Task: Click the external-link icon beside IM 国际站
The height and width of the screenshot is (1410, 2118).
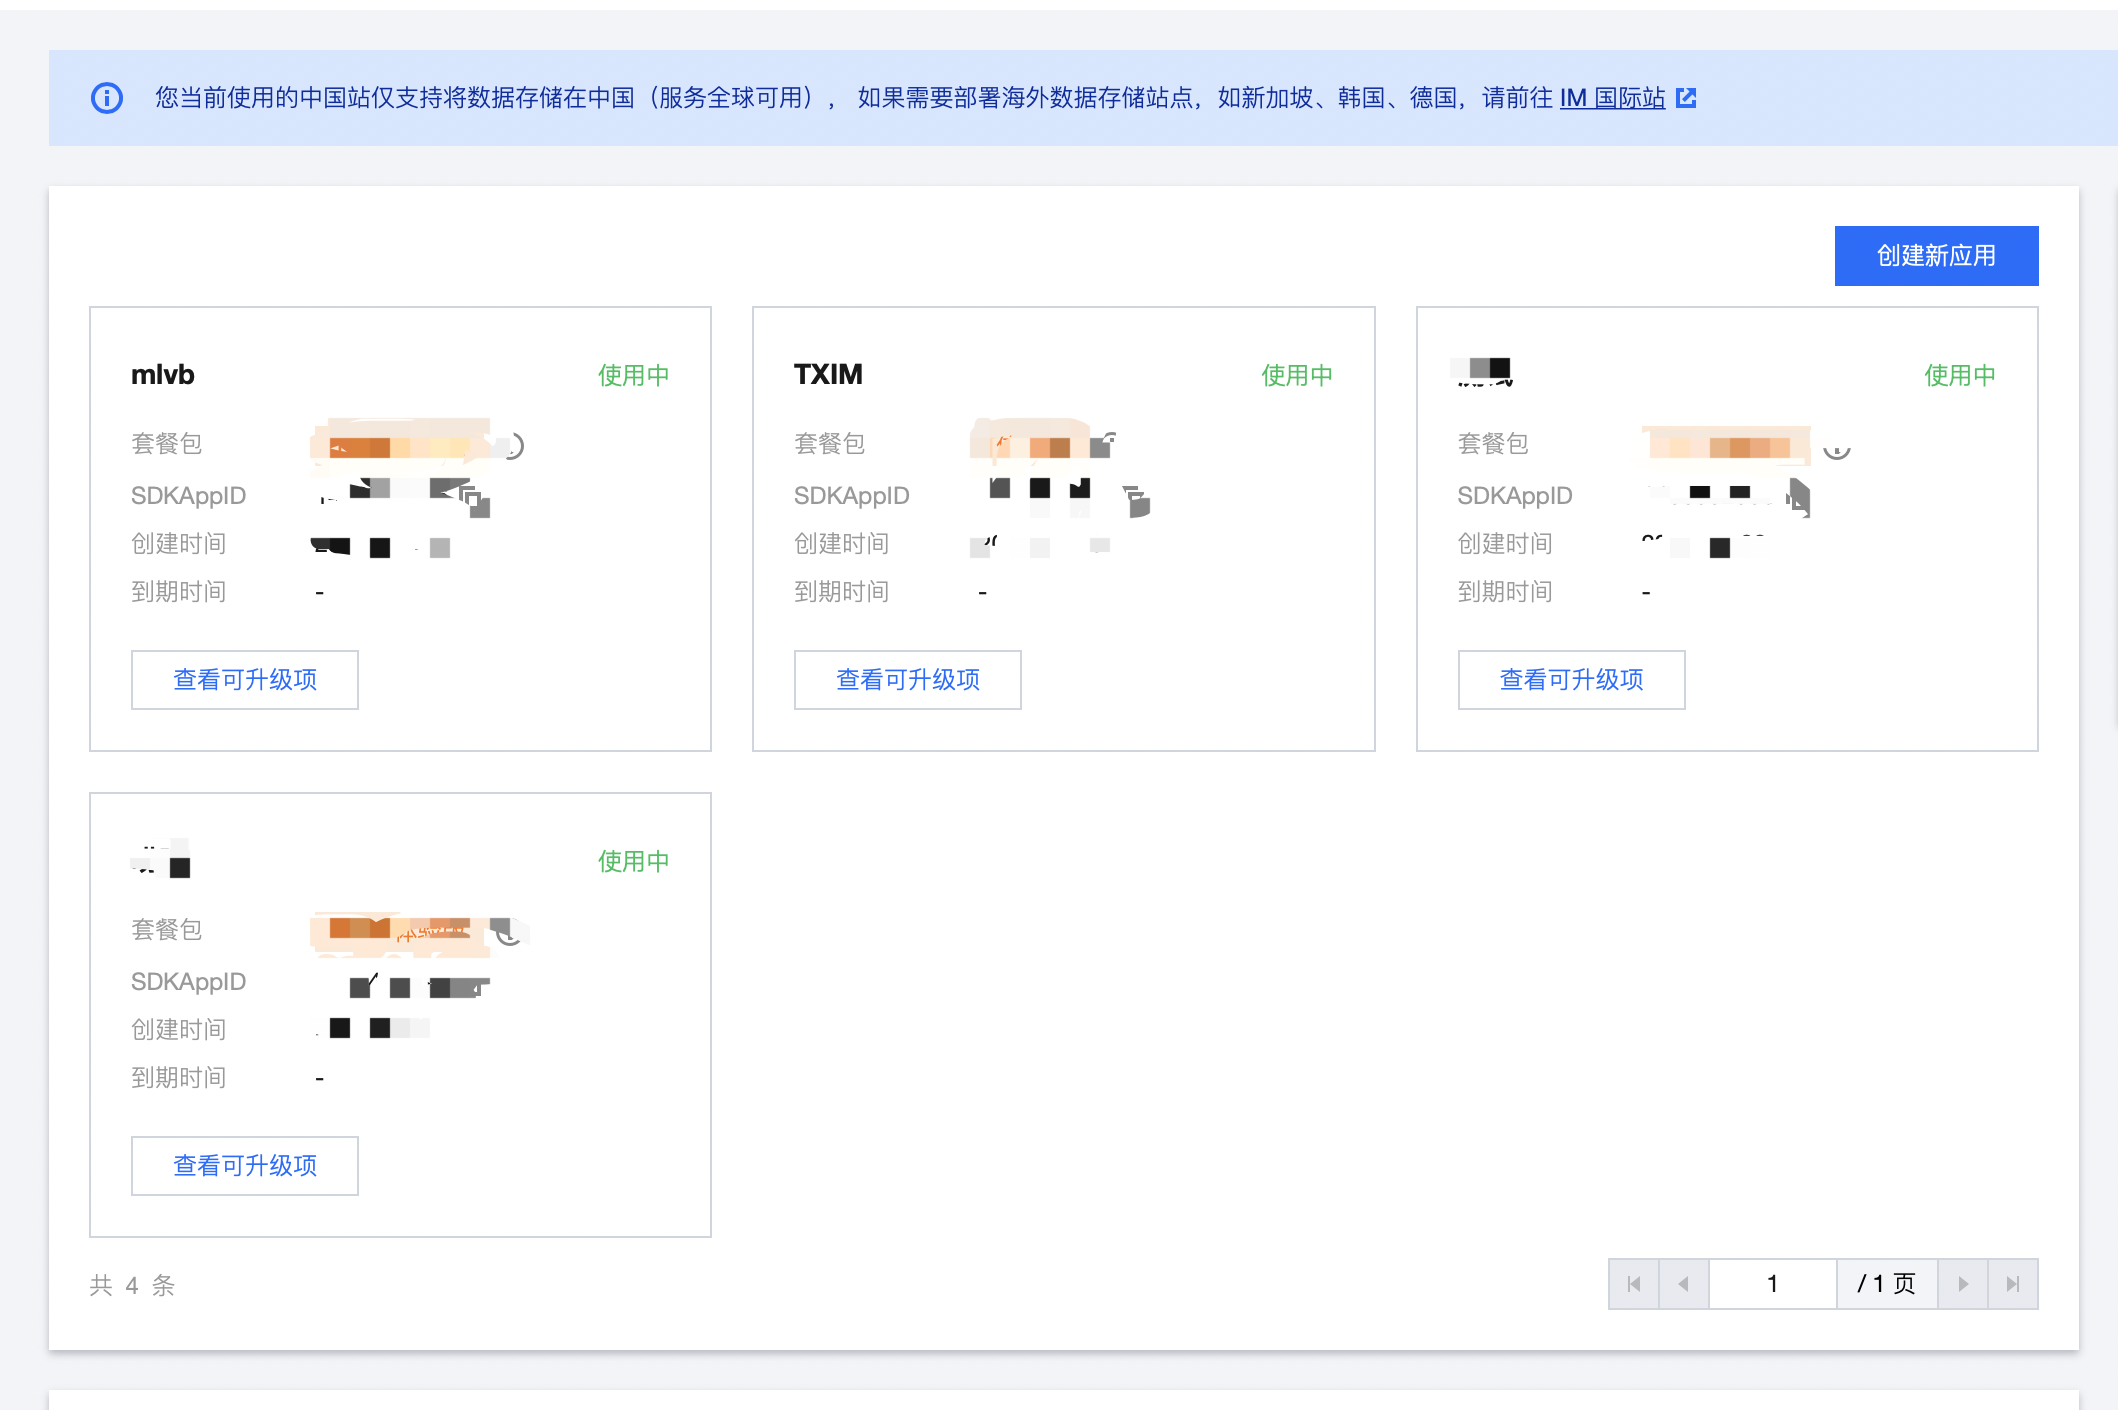Action: [x=1687, y=97]
